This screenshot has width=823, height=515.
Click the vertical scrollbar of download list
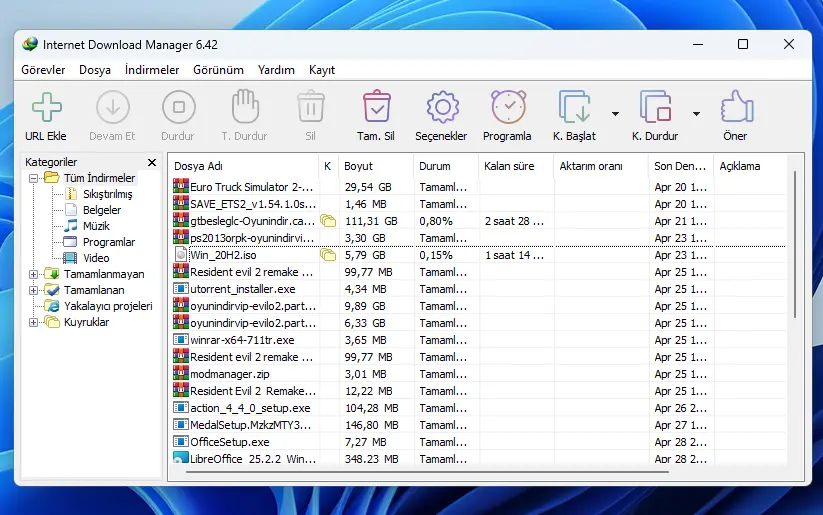pos(795,244)
